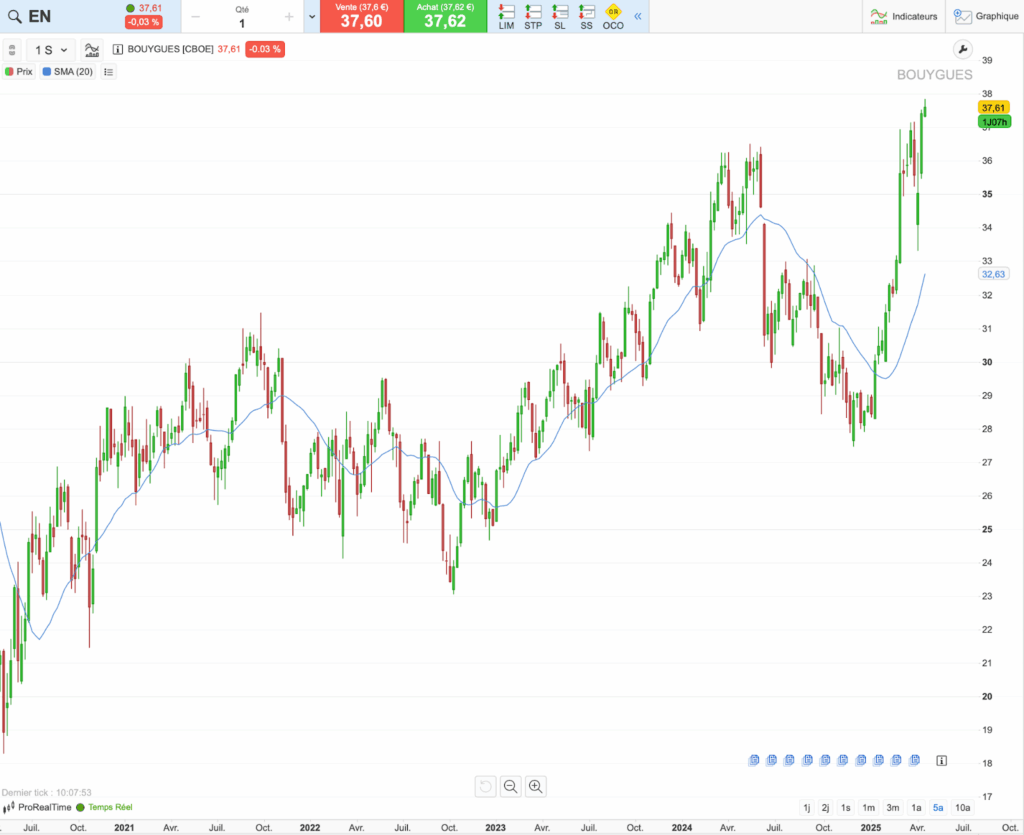The width and height of the screenshot is (1024, 835).
Task: Click the chart link group icon
Action: point(12,50)
